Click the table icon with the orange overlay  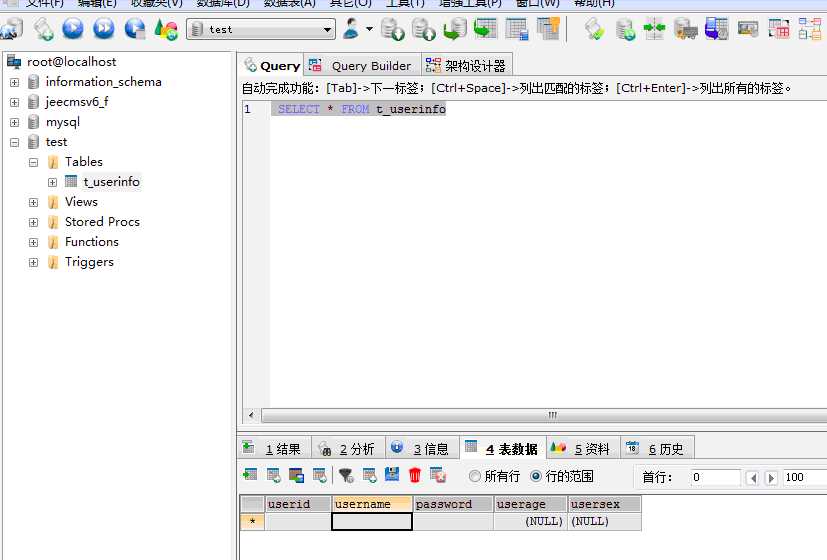[548, 28]
